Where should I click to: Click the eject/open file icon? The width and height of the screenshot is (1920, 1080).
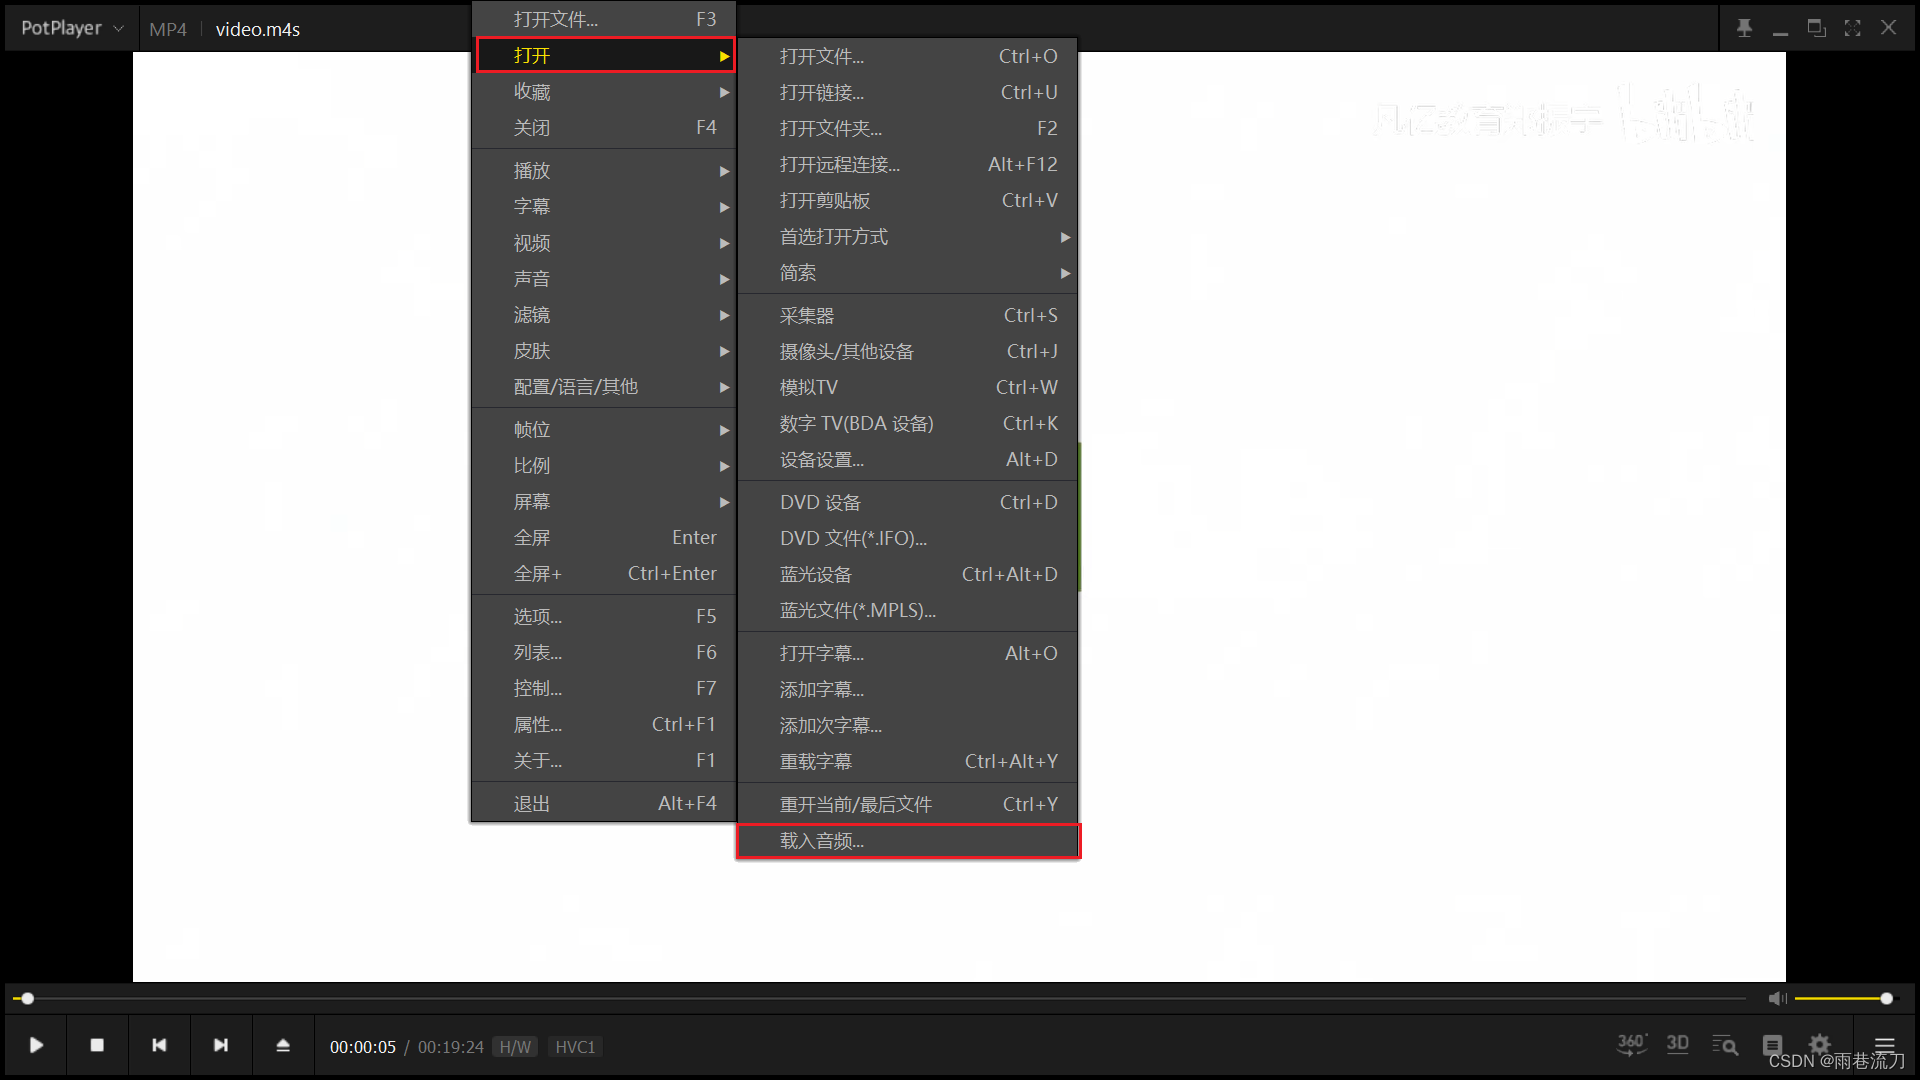click(x=283, y=1045)
